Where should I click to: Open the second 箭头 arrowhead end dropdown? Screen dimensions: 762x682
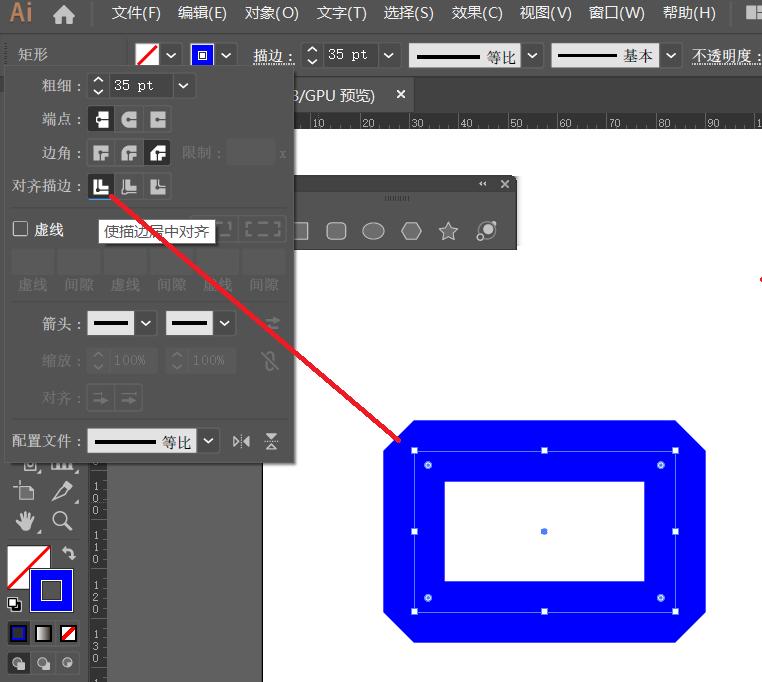(225, 323)
